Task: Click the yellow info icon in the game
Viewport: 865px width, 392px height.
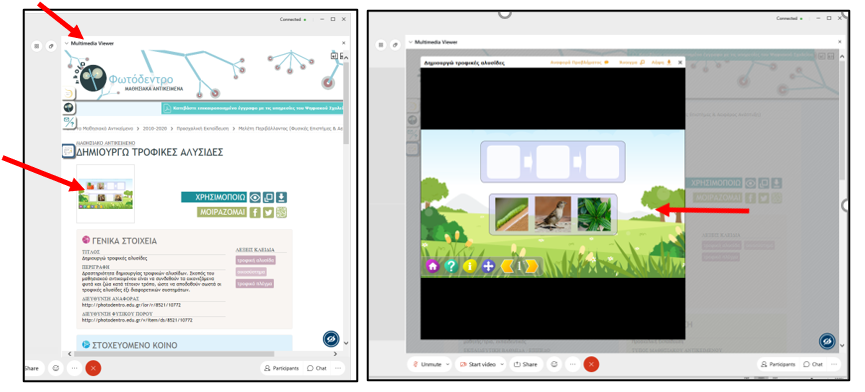Action: pyautogui.click(x=469, y=266)
